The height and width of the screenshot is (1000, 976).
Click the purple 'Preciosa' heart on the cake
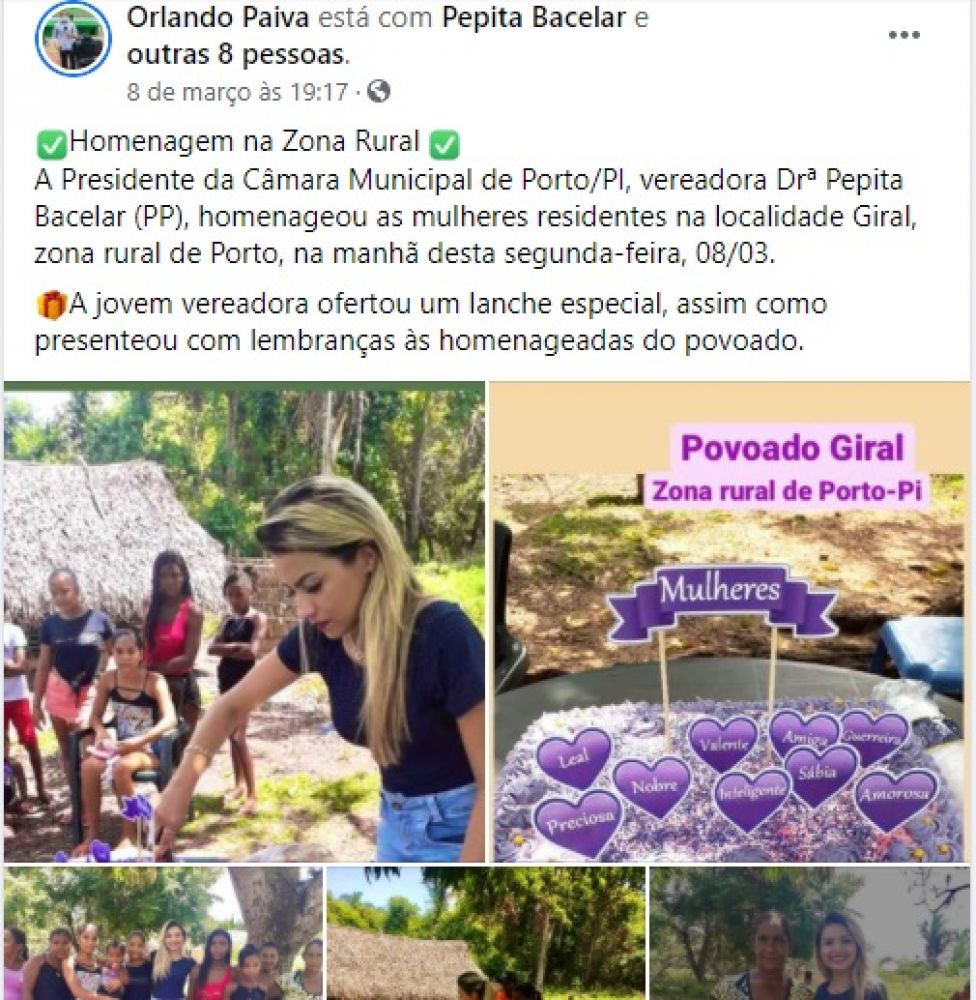(579, 821)
